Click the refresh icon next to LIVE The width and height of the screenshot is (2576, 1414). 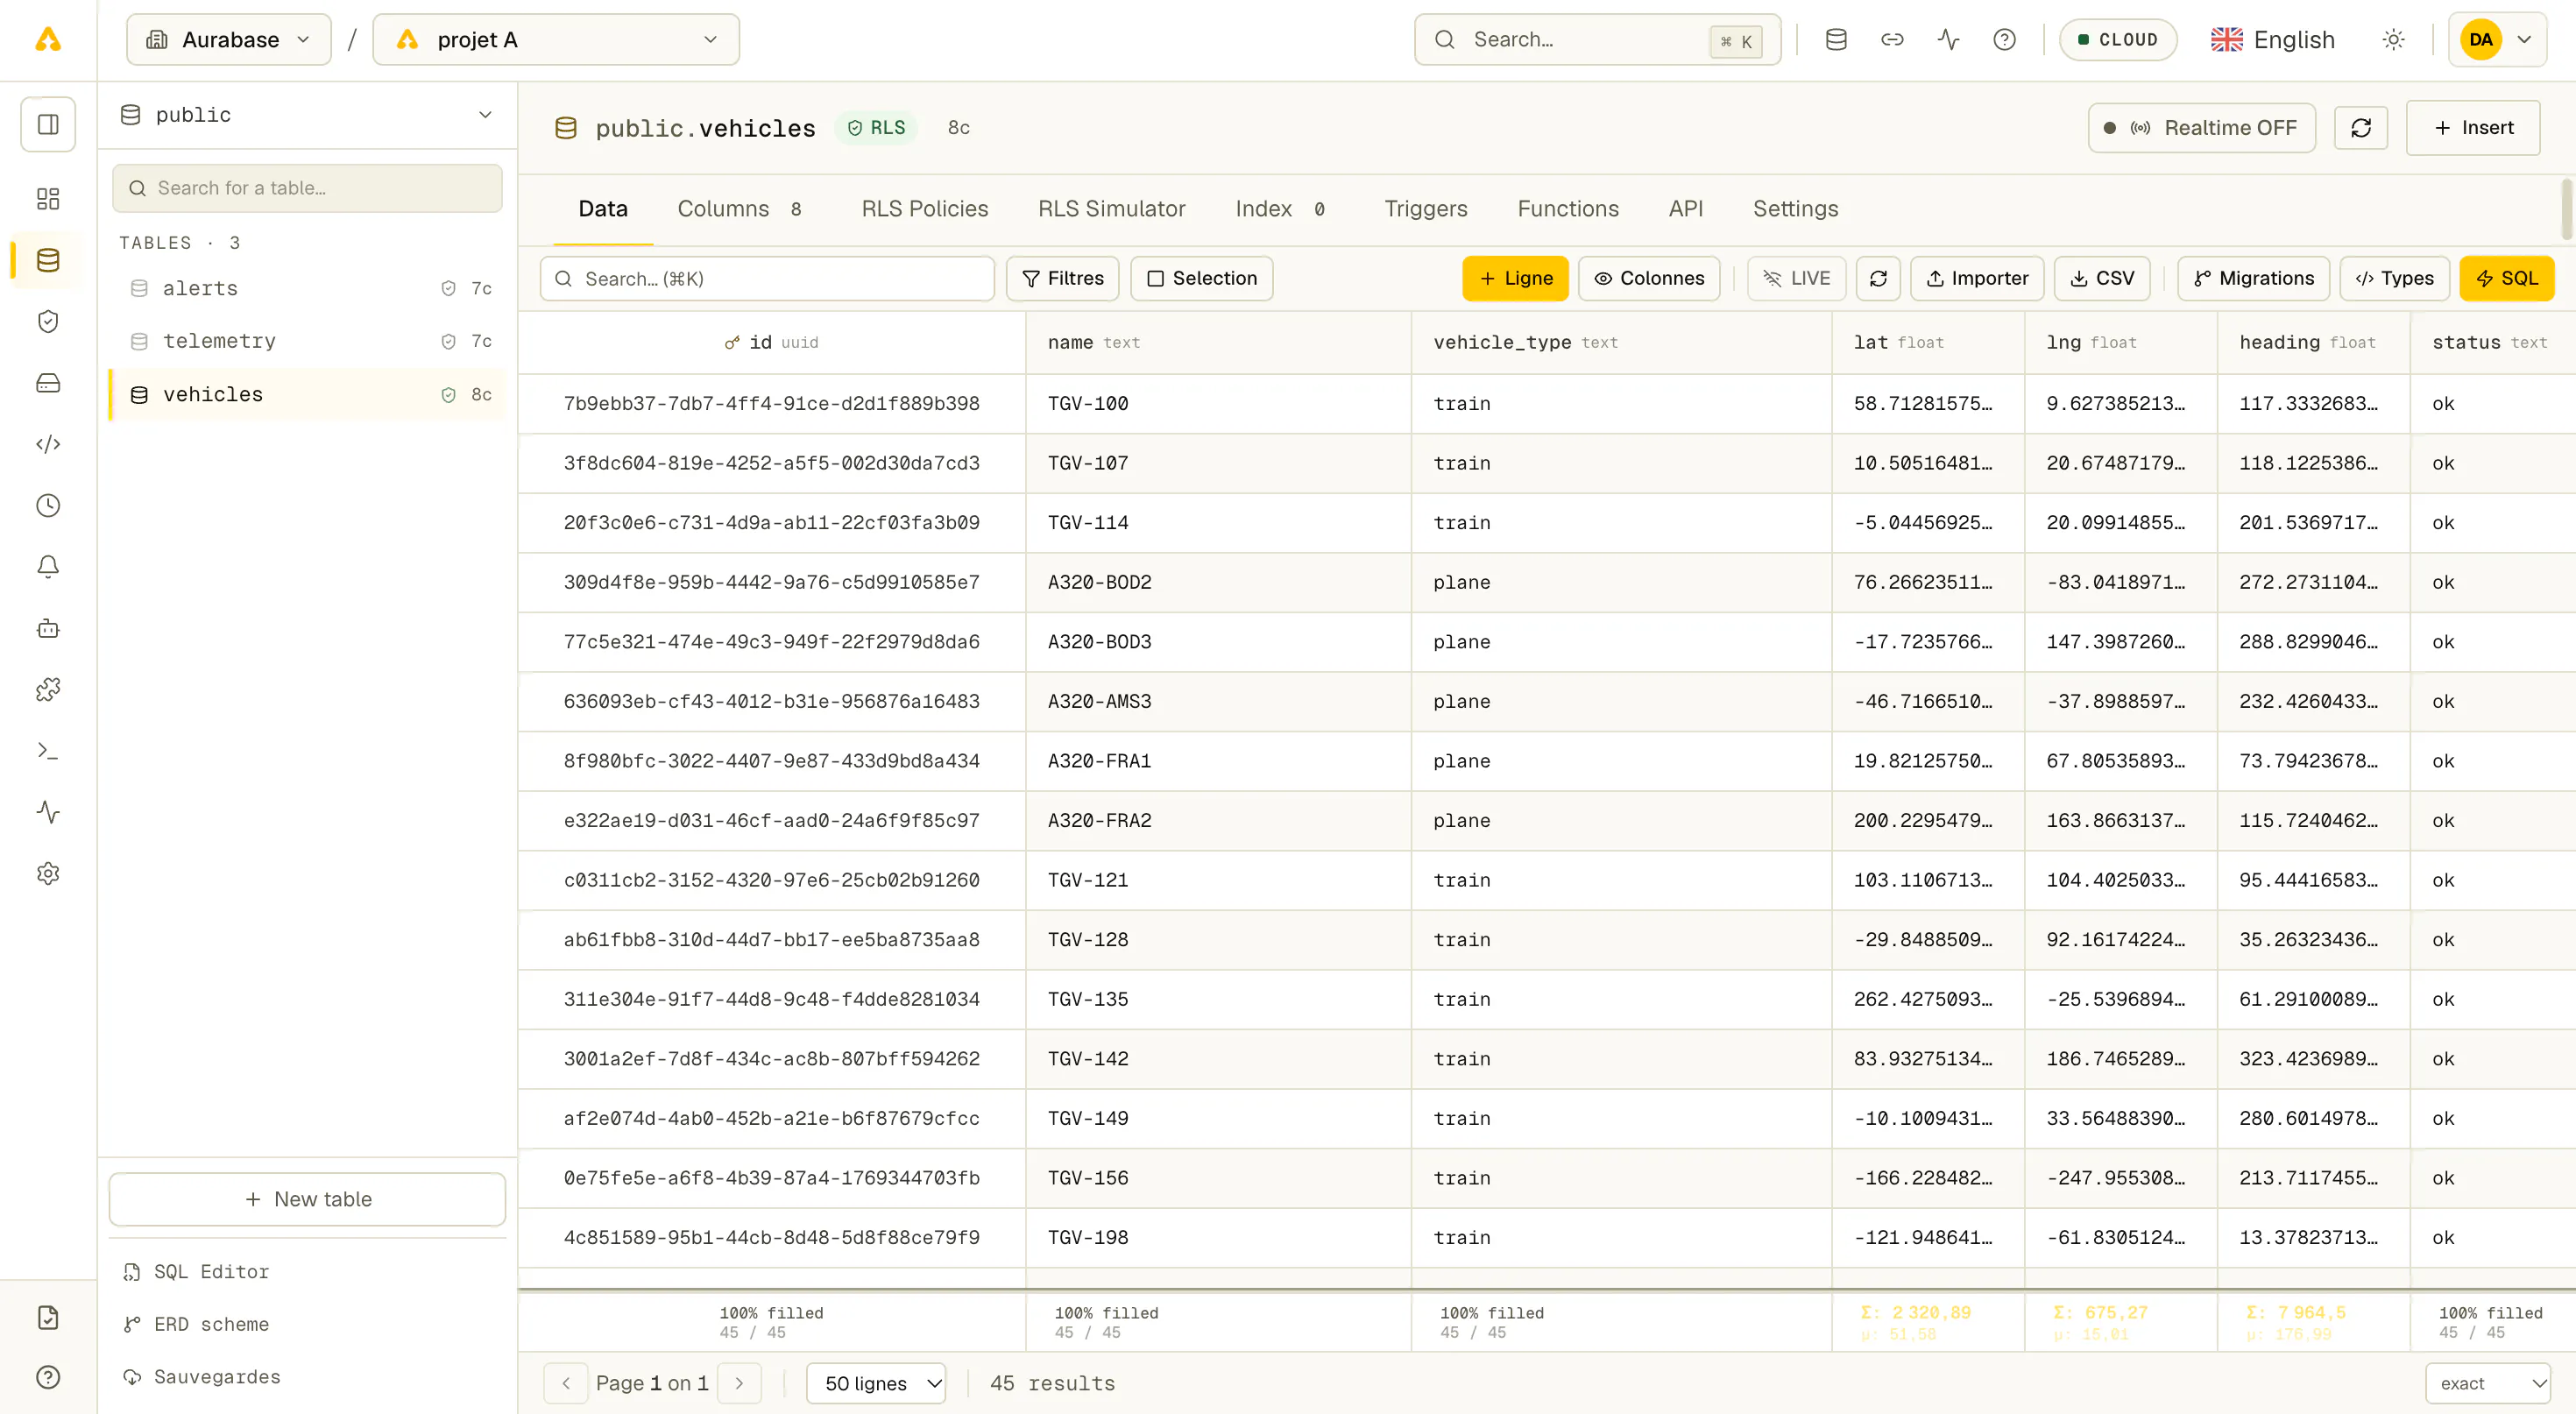click(1878, 278)
